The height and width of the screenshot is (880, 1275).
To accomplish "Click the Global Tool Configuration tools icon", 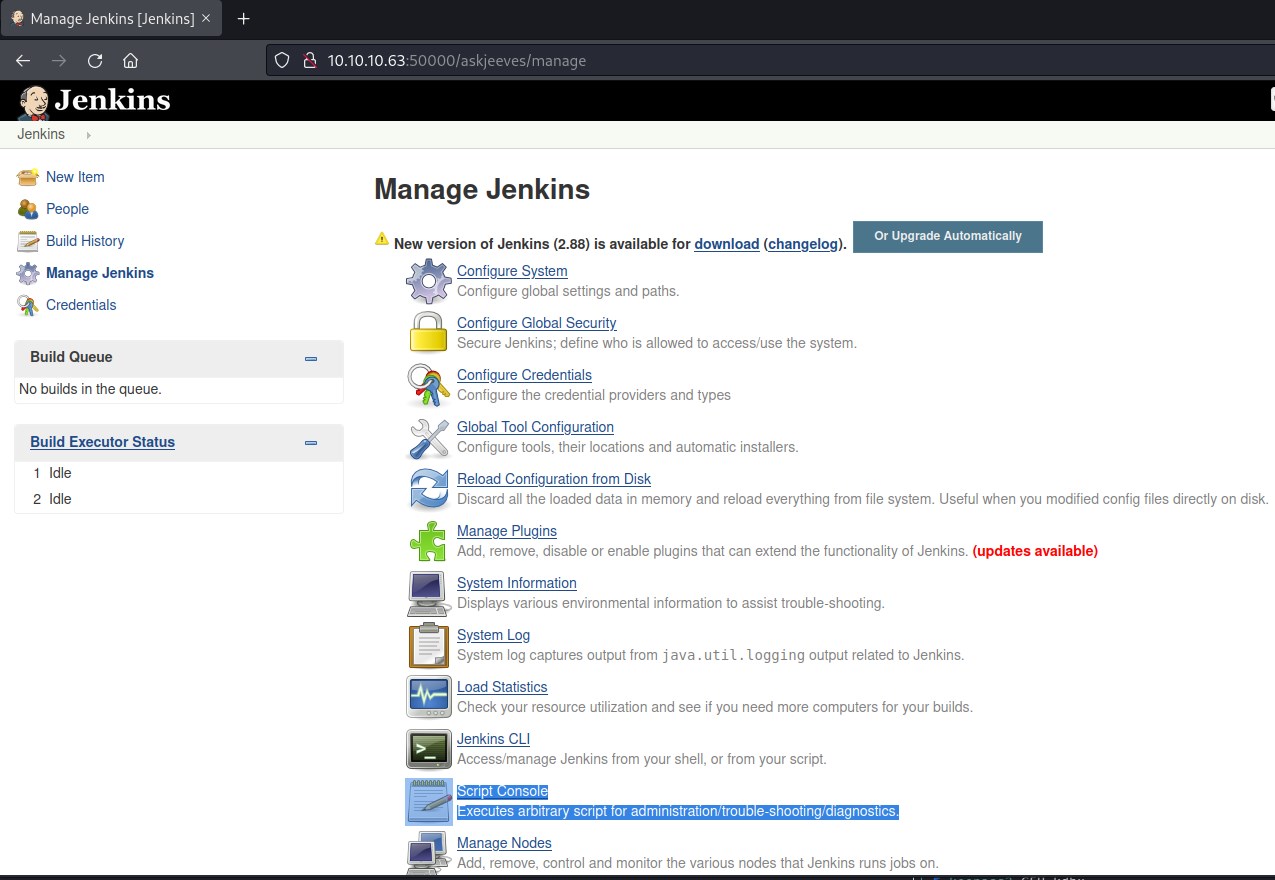I will (x=429, y=437).
